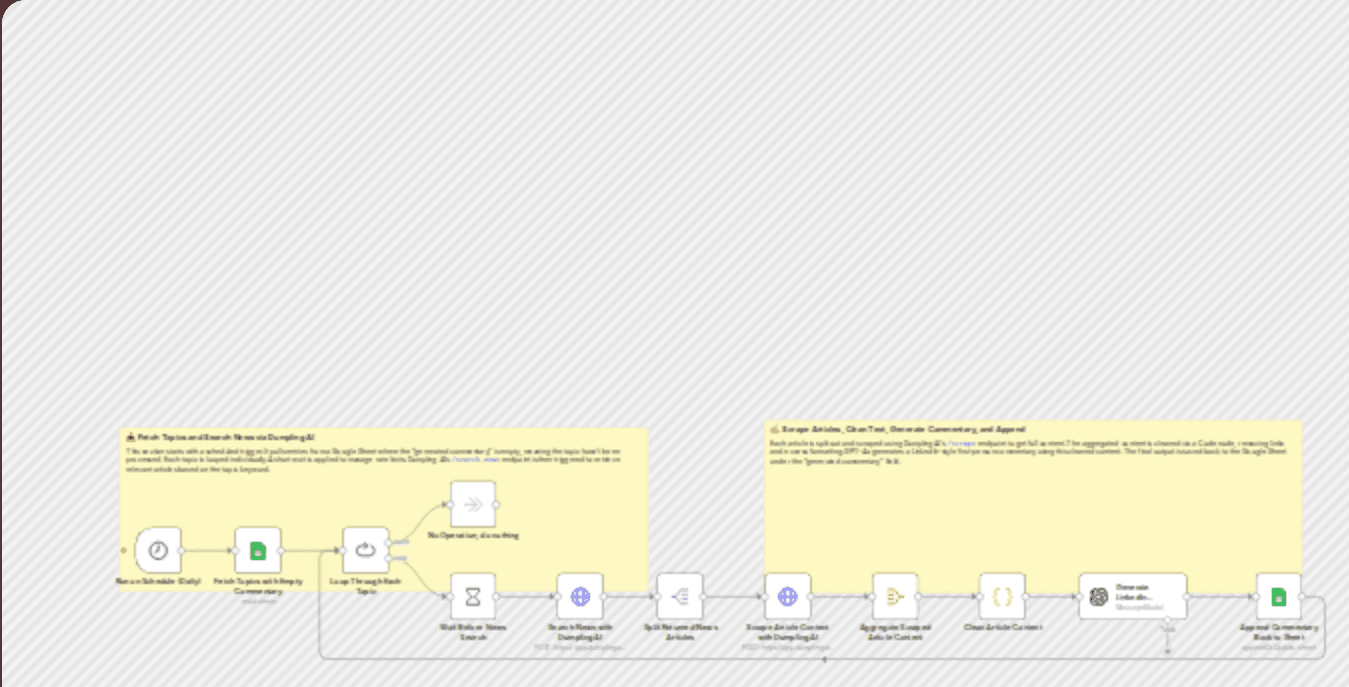Select the Run on Schedule (Daily) clock node
The width and height of the screenshot is (1349, 687).
click(x=158, y=550)
